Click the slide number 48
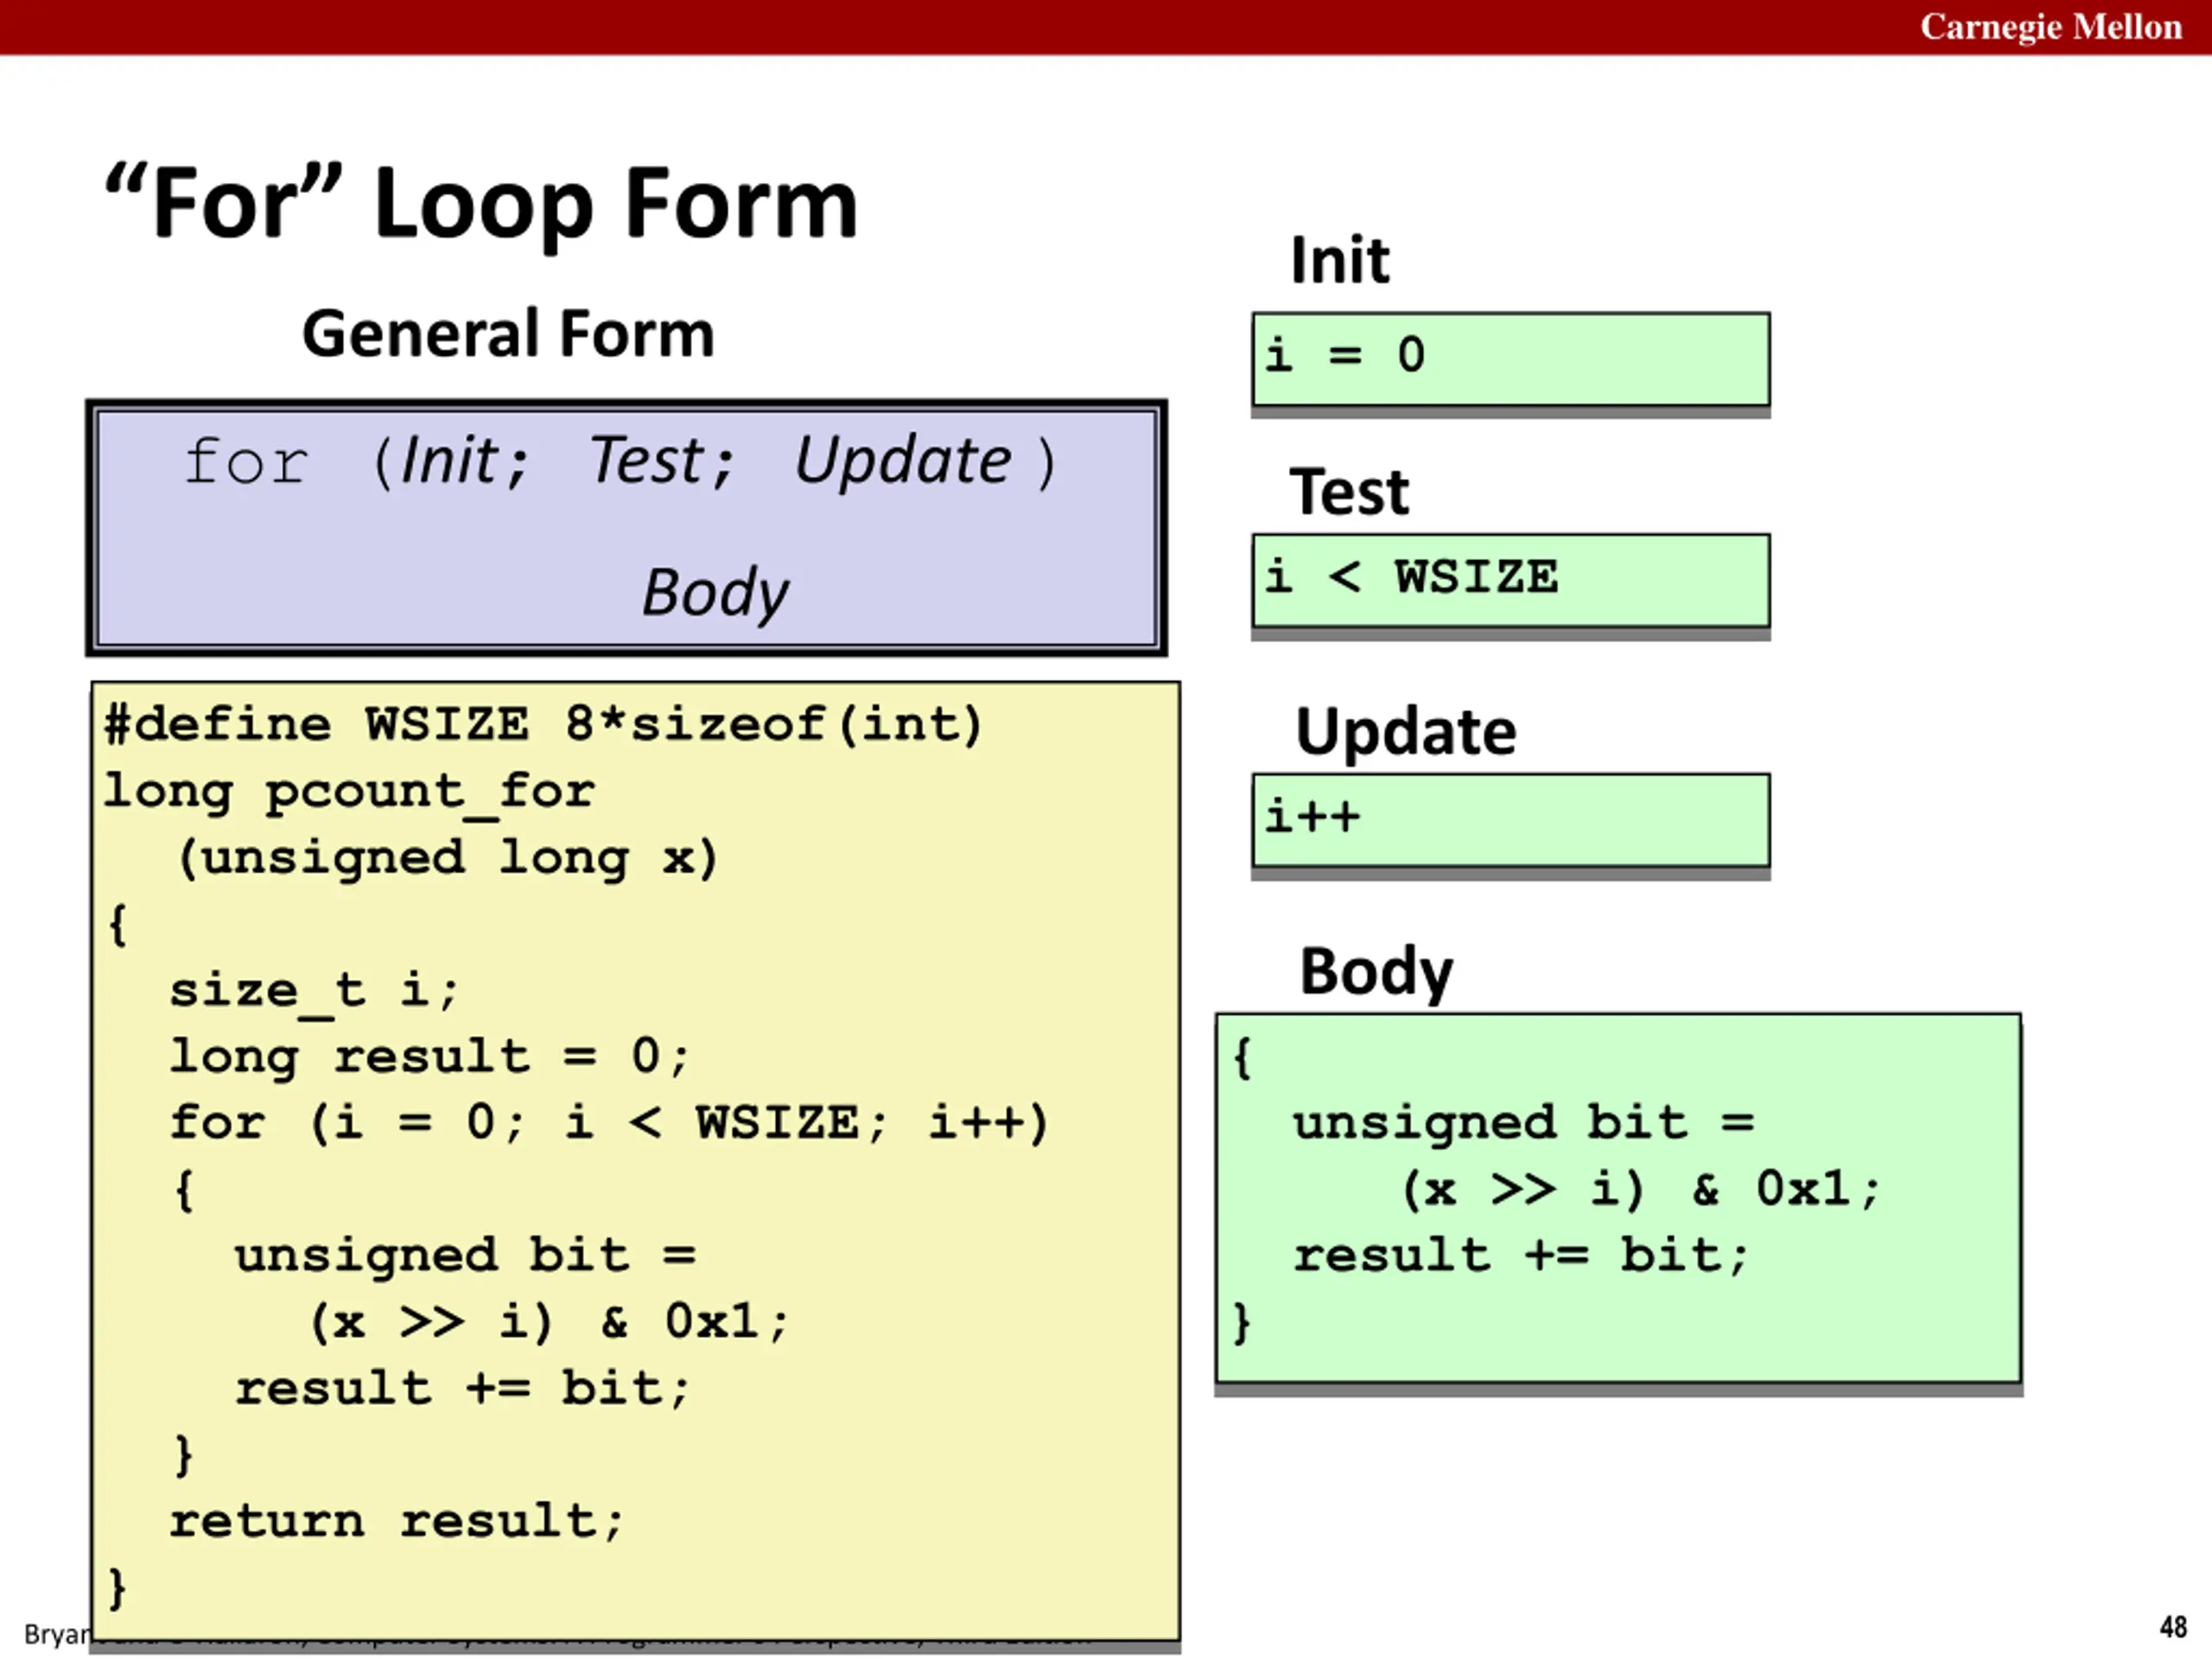Viewport: 2212px width, 1659px height. pyautogui.click(x=2173, y=1627)
